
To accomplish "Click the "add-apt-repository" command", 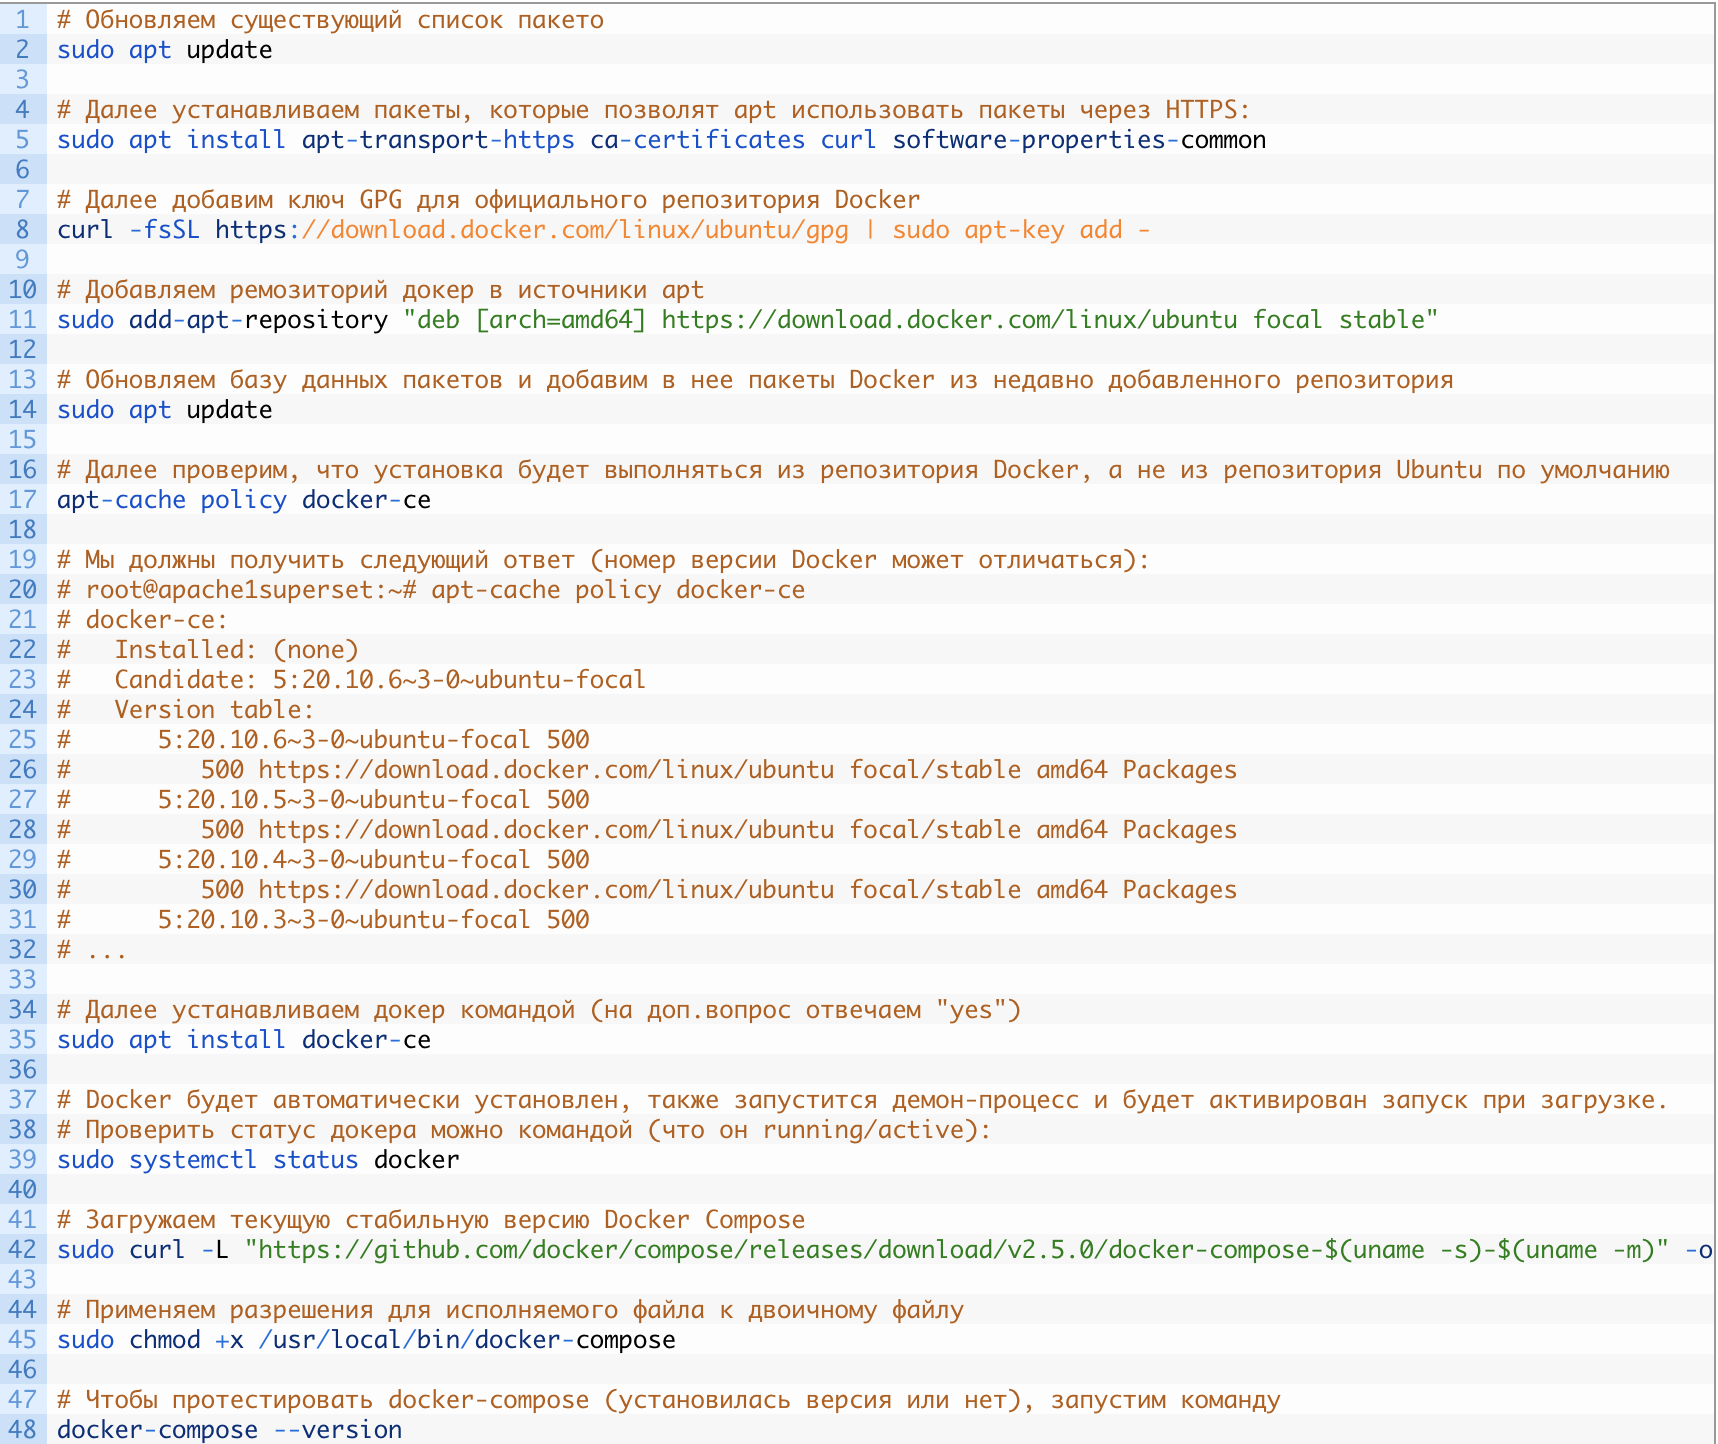I will [x=258, y=320].
